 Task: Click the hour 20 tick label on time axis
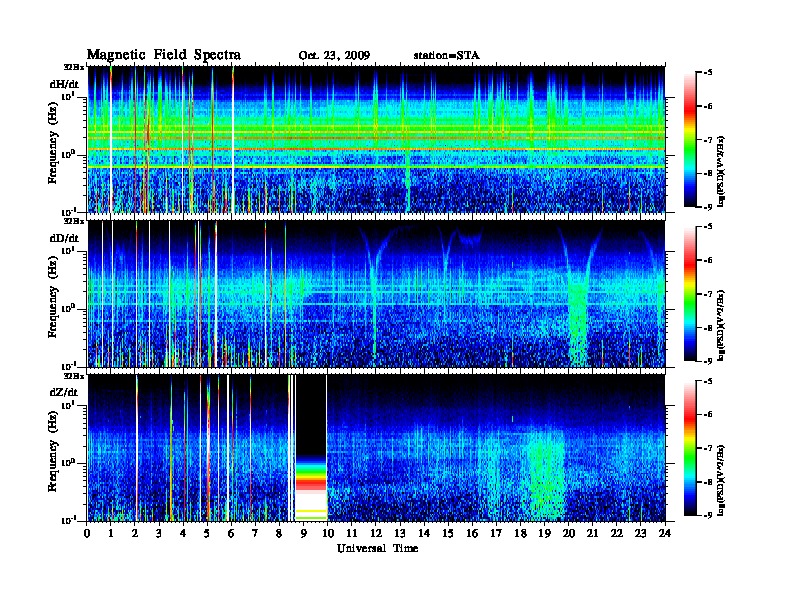568,533
